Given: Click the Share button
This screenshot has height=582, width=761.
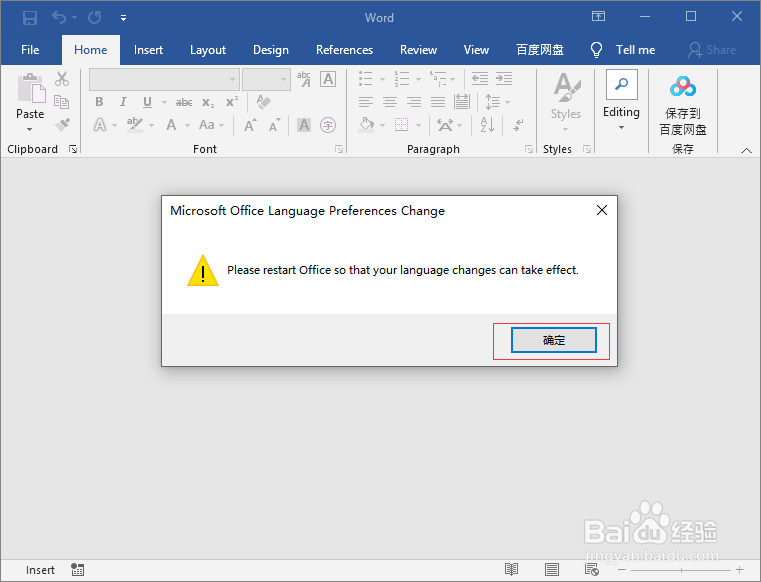Looking at the screenshot, I should click(x=712, y=50).
